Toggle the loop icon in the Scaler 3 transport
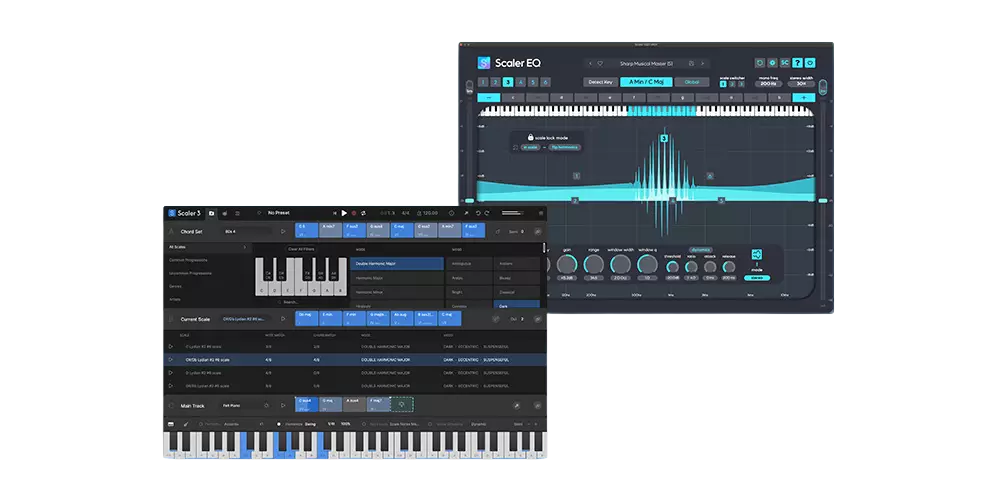The width and height of the screenshot is (1000, 500). coord(363,213)
